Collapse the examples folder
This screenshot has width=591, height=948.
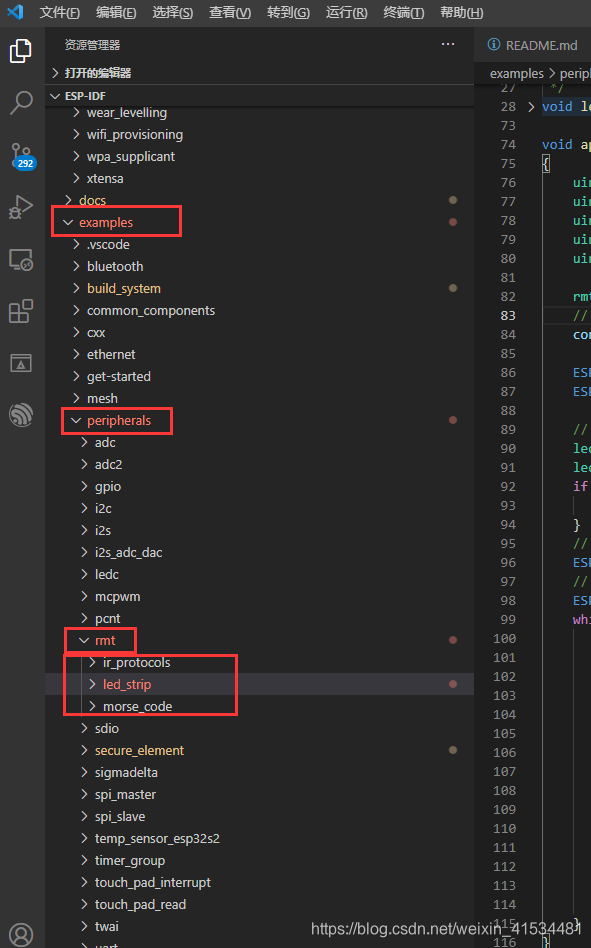(x=260, y=222)
